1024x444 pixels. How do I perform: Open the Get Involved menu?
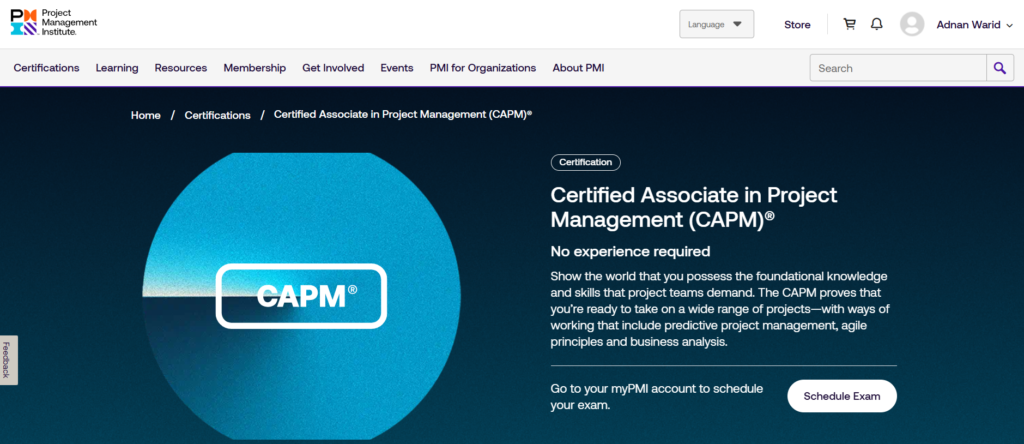333,68
